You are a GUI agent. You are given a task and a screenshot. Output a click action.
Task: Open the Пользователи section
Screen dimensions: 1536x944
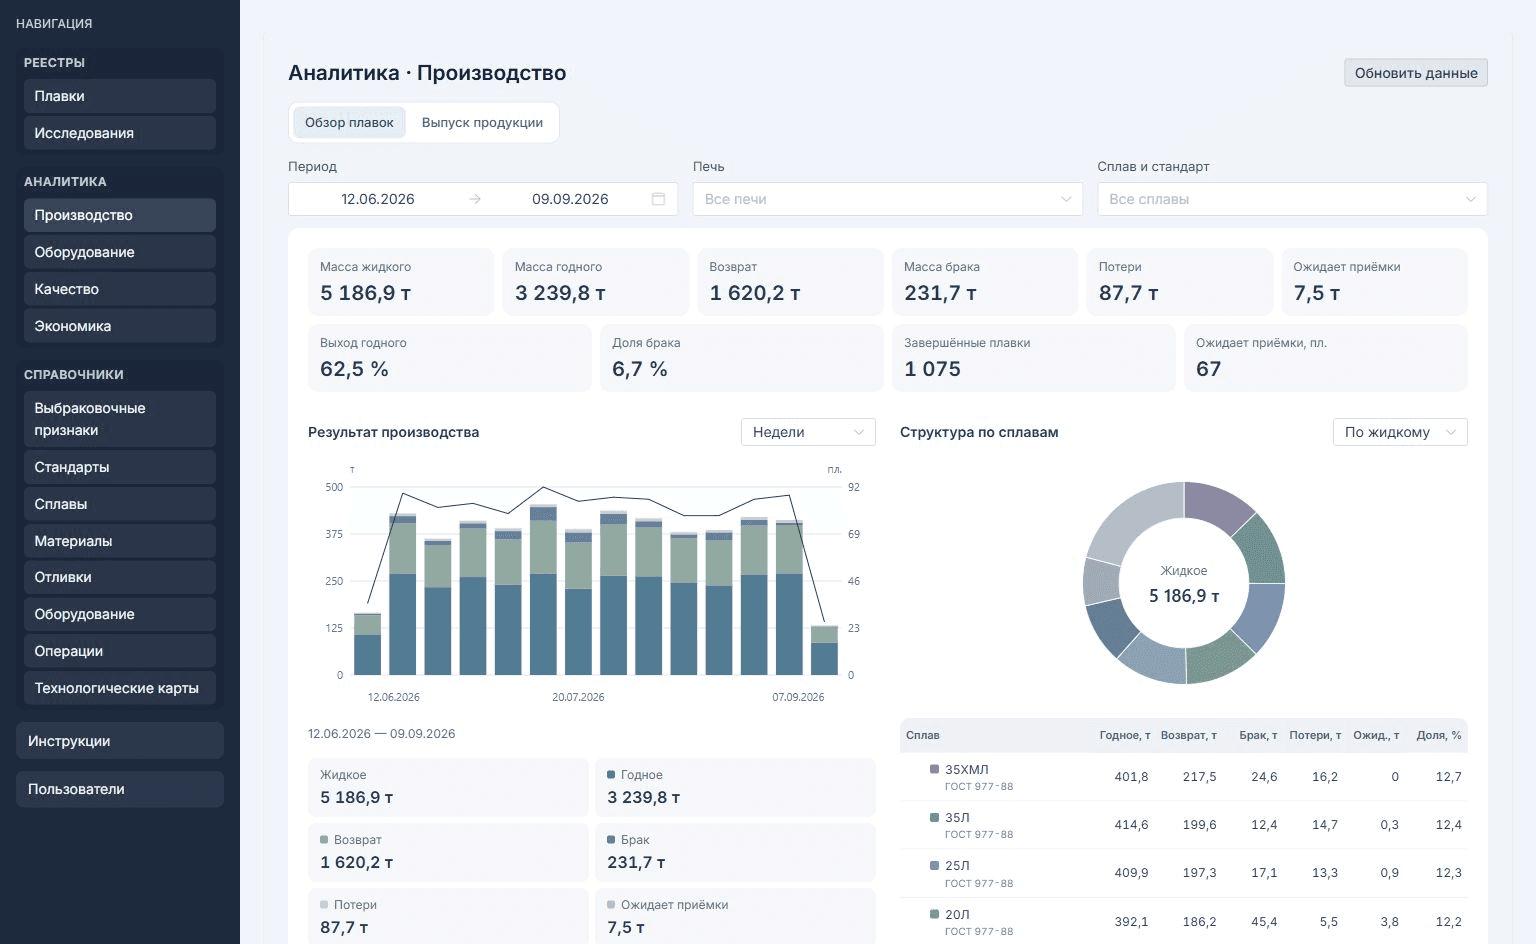coord(120,789)
